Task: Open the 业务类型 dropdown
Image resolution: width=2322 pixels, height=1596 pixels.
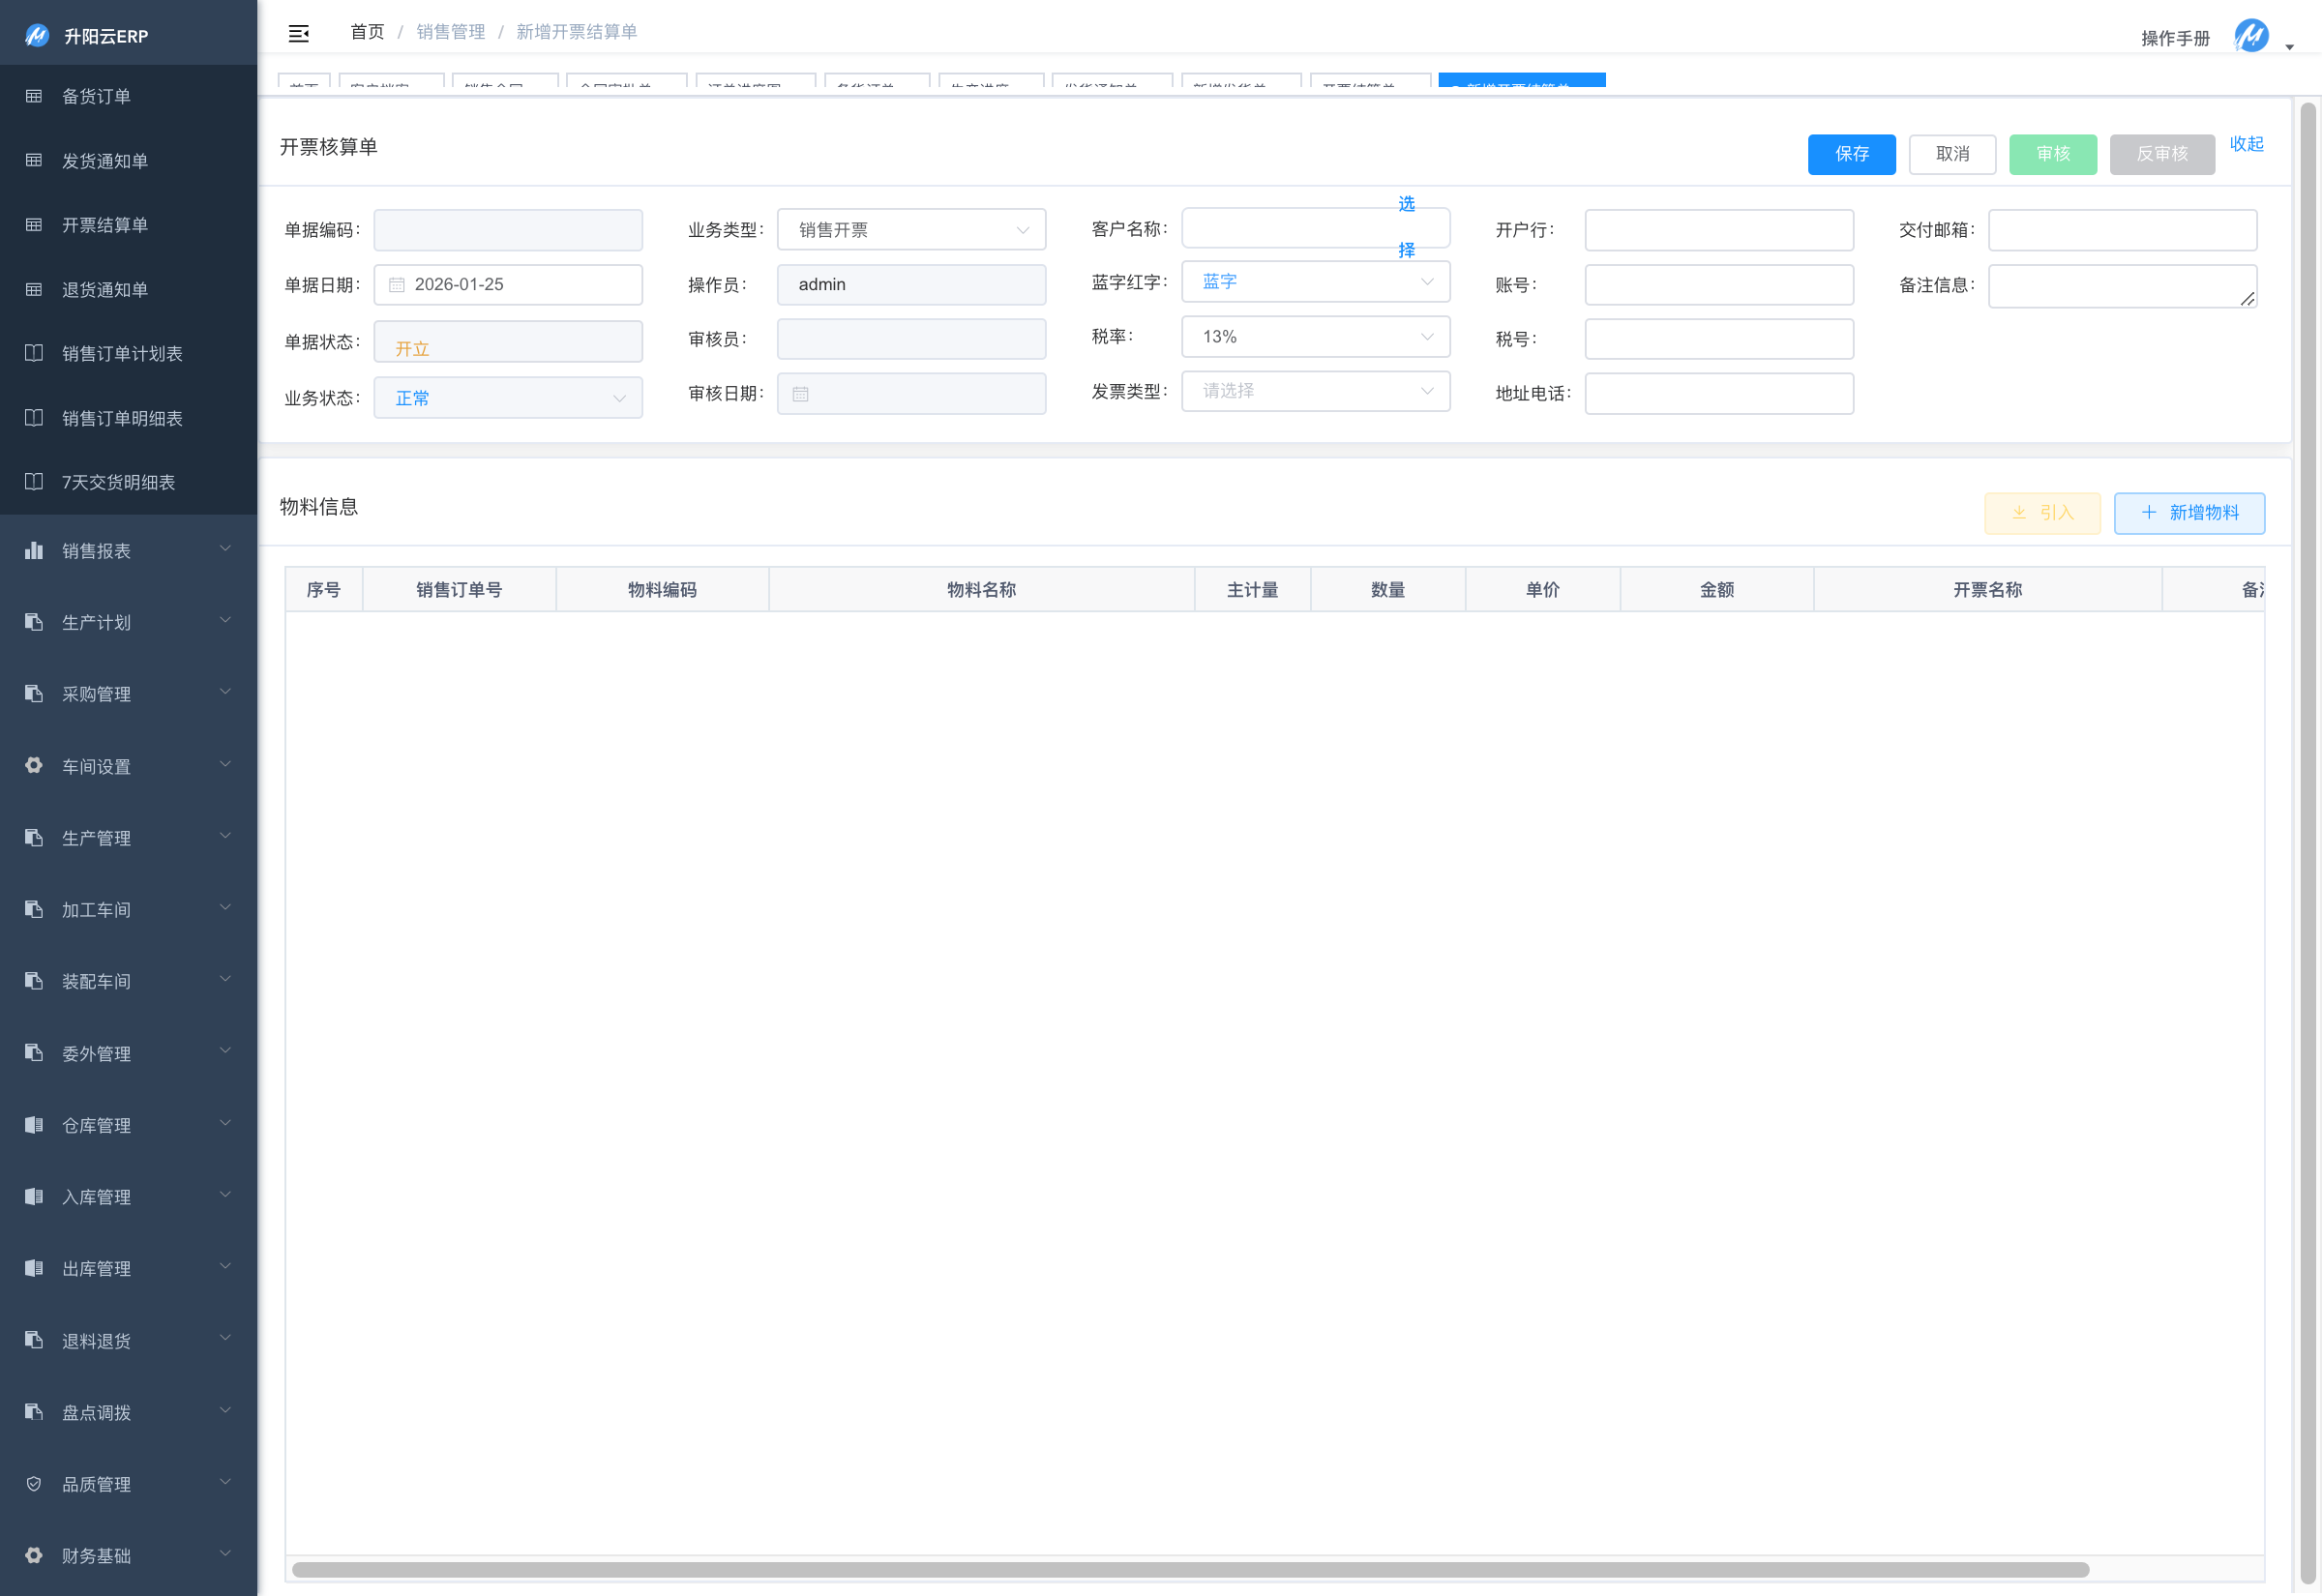Action: (911, 230)
